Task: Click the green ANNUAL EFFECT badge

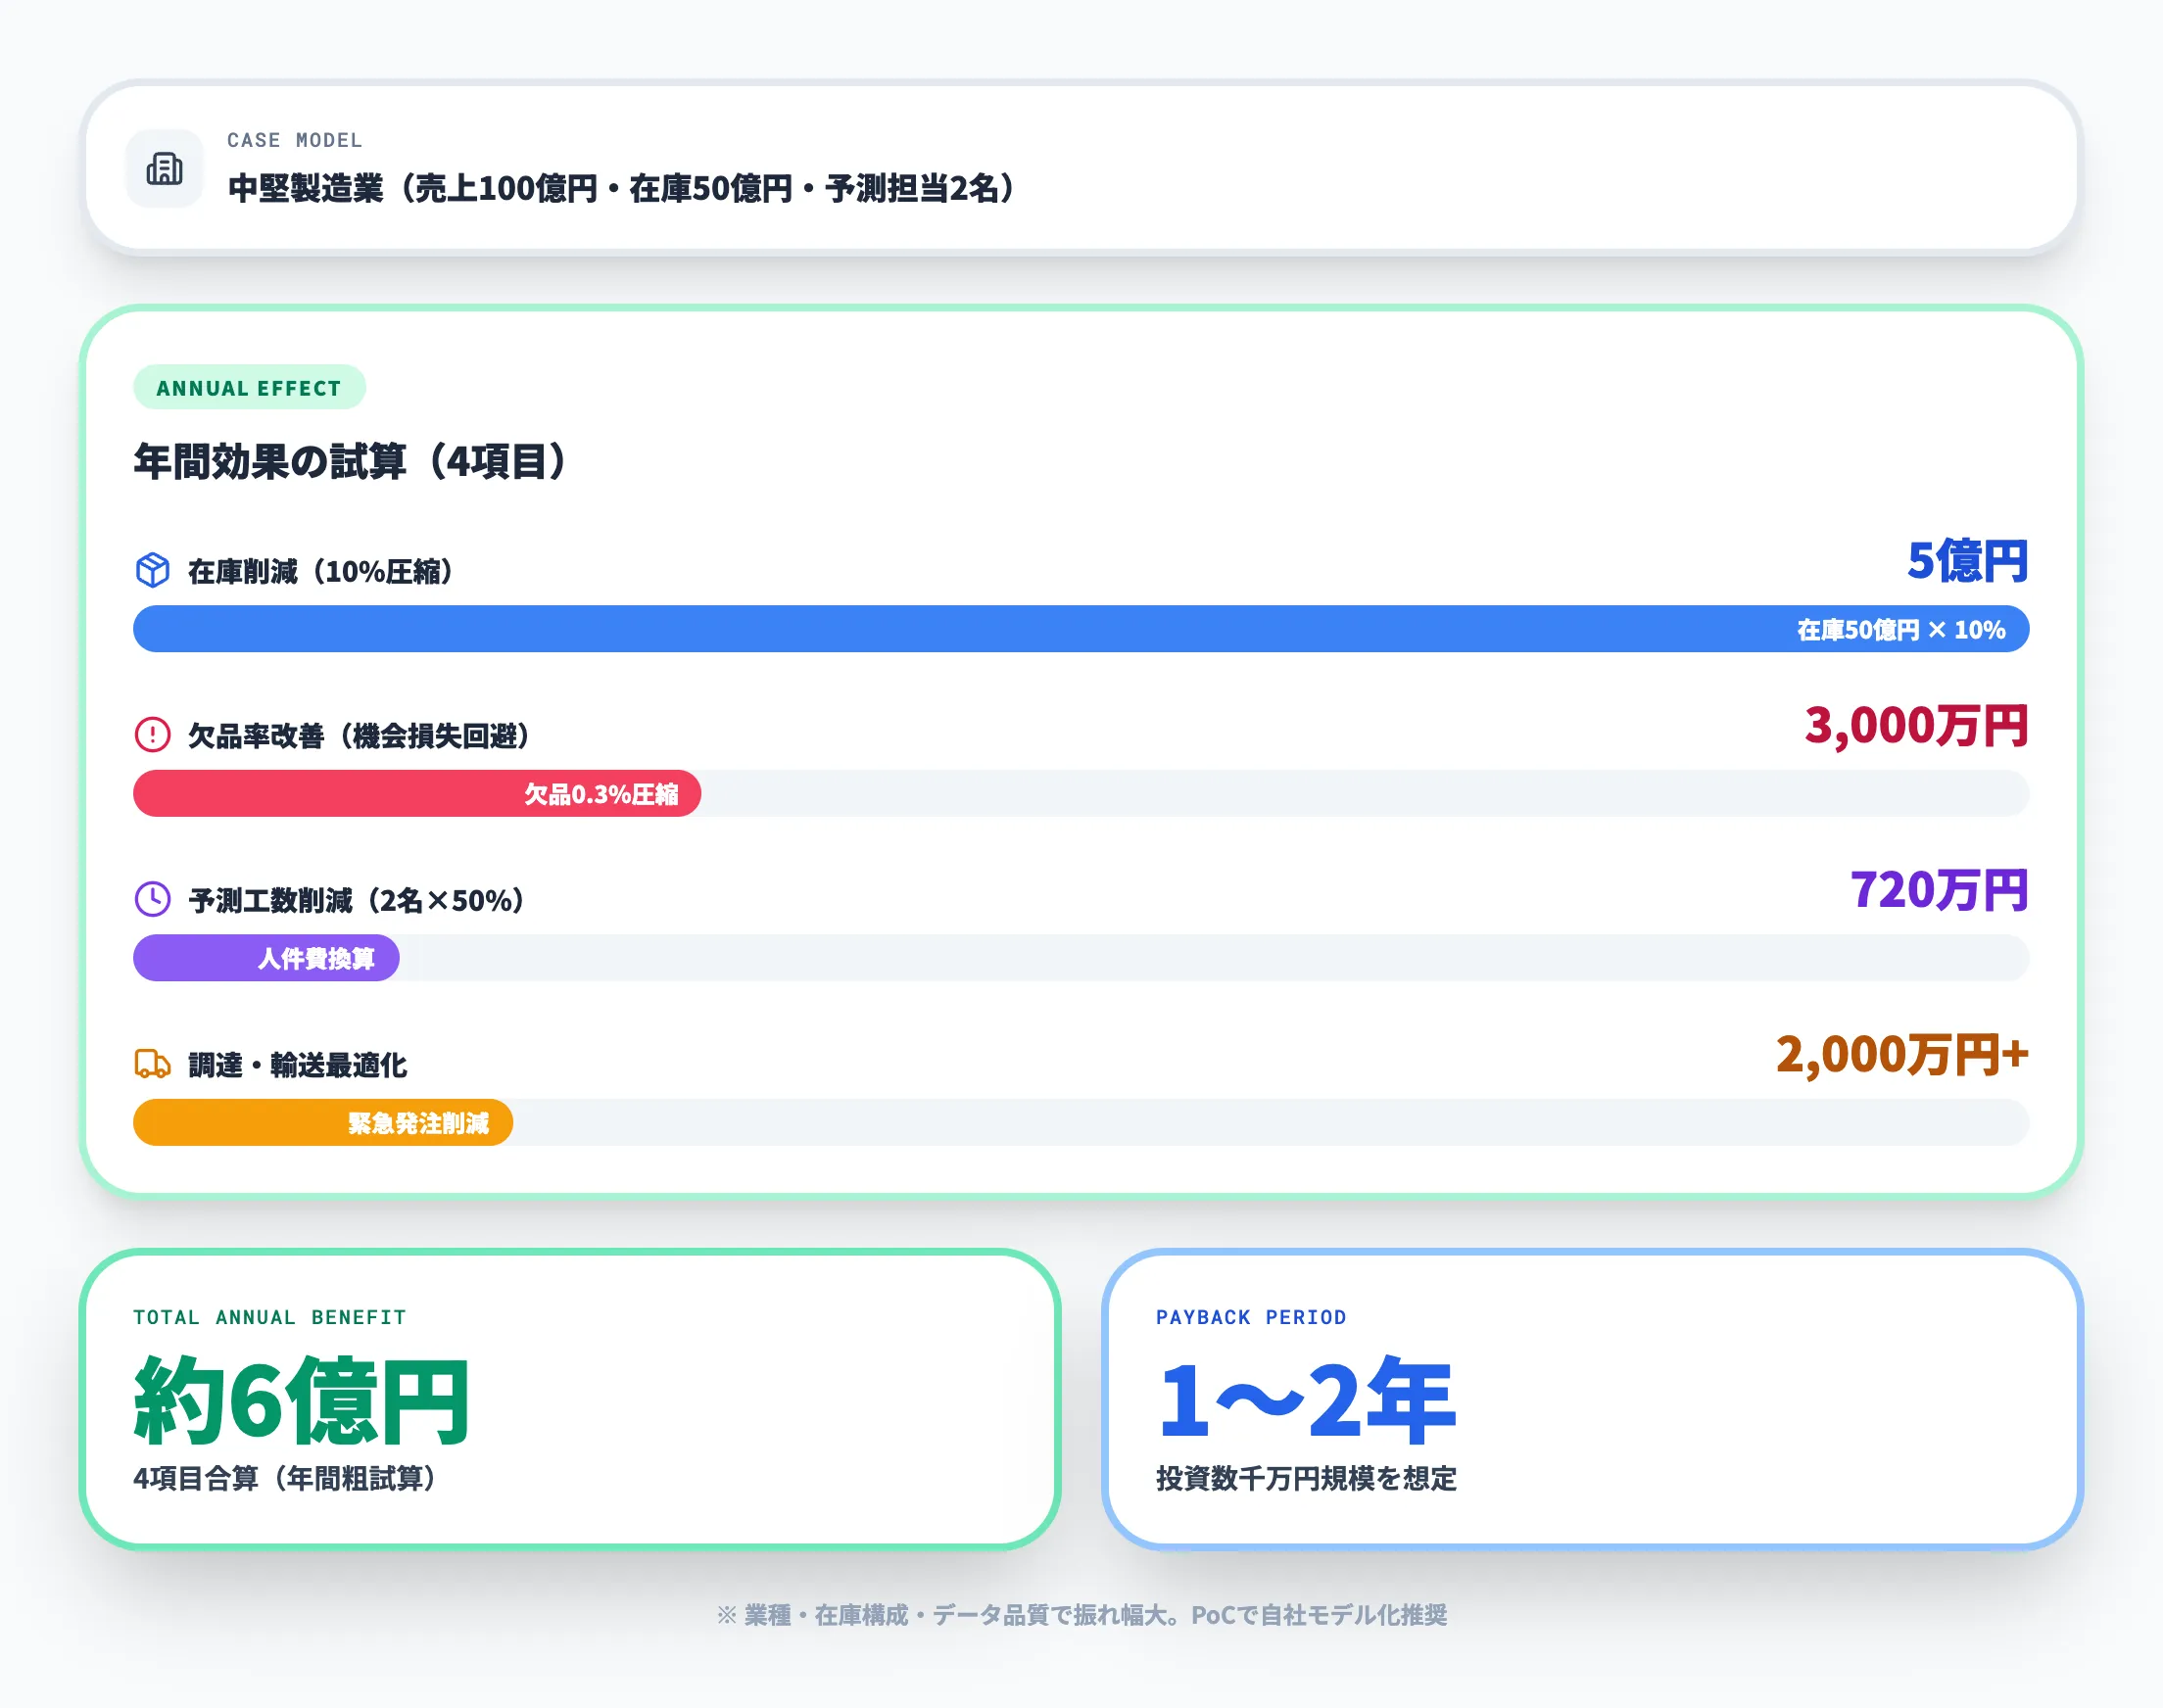Action: [249, 388]
